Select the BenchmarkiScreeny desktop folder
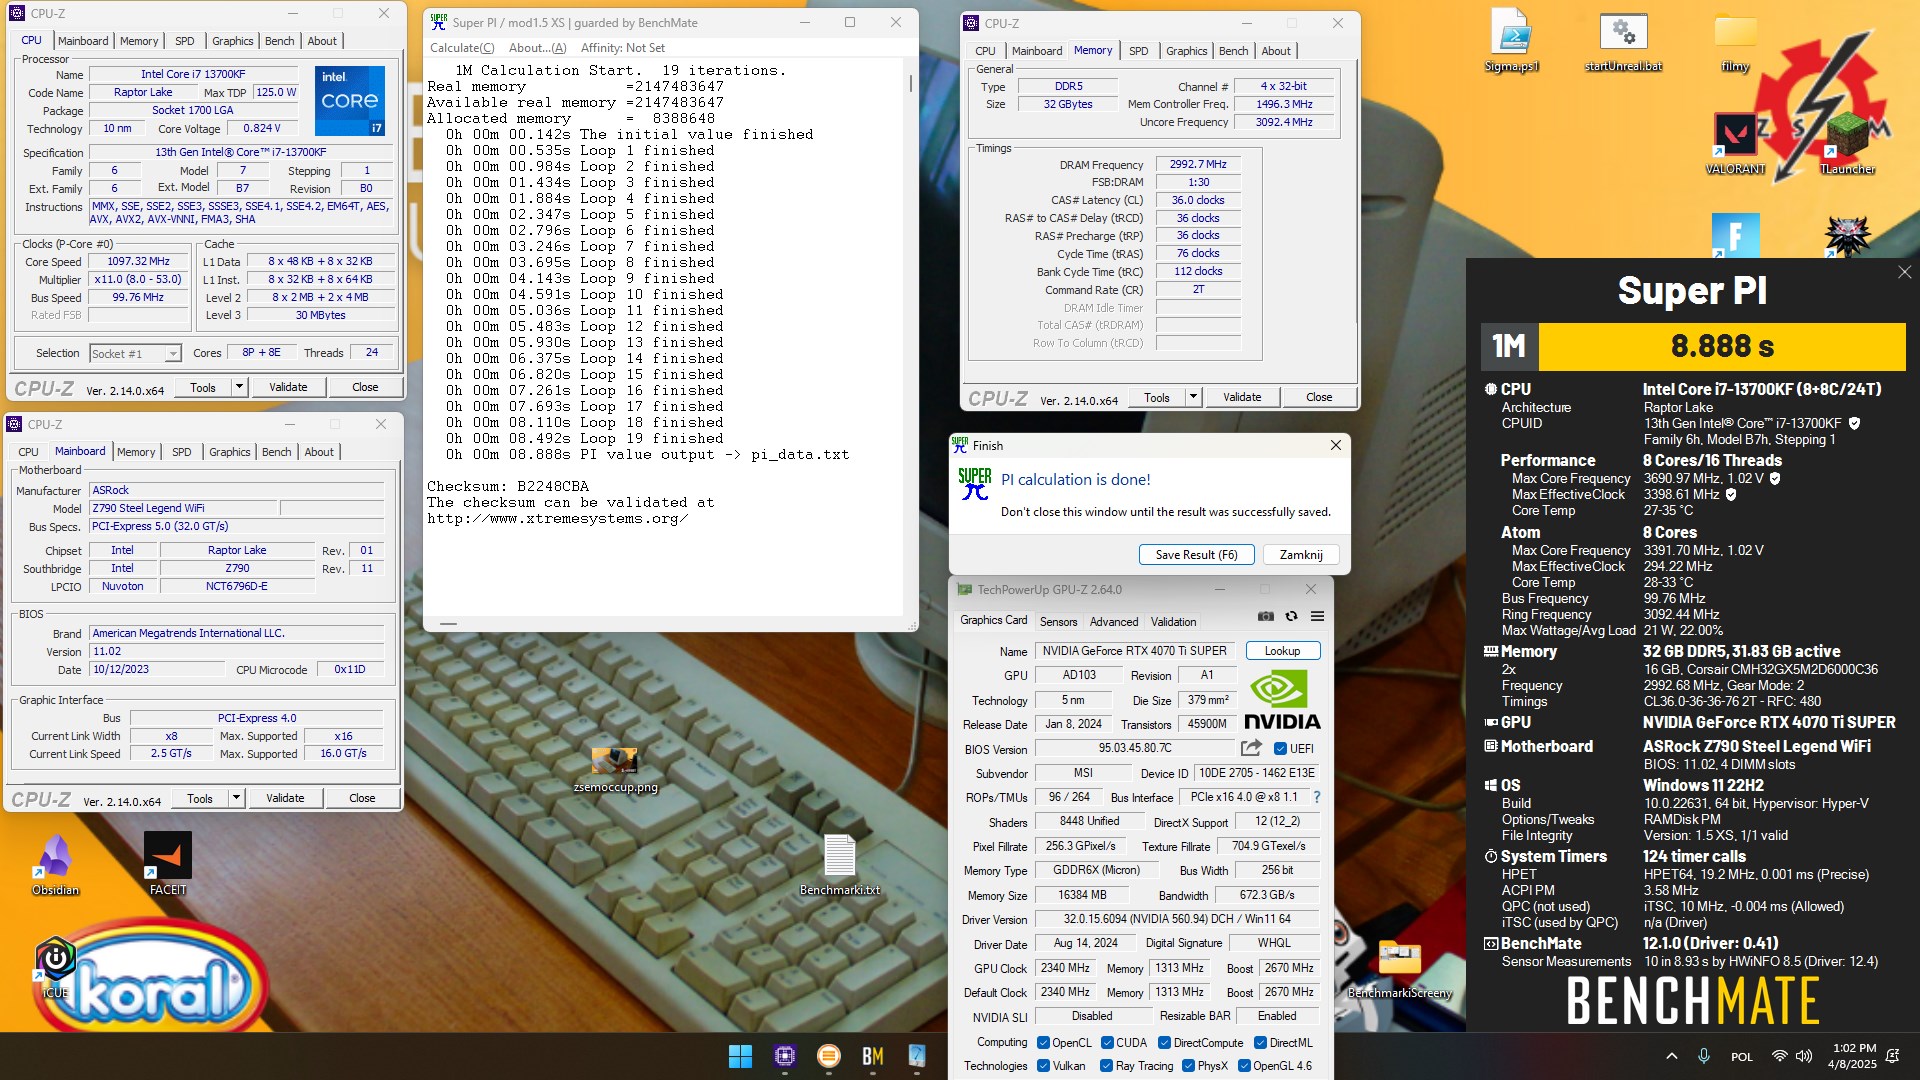Image resolution: width=1920 pixels, height=1080 pixels. (1399, 968)
